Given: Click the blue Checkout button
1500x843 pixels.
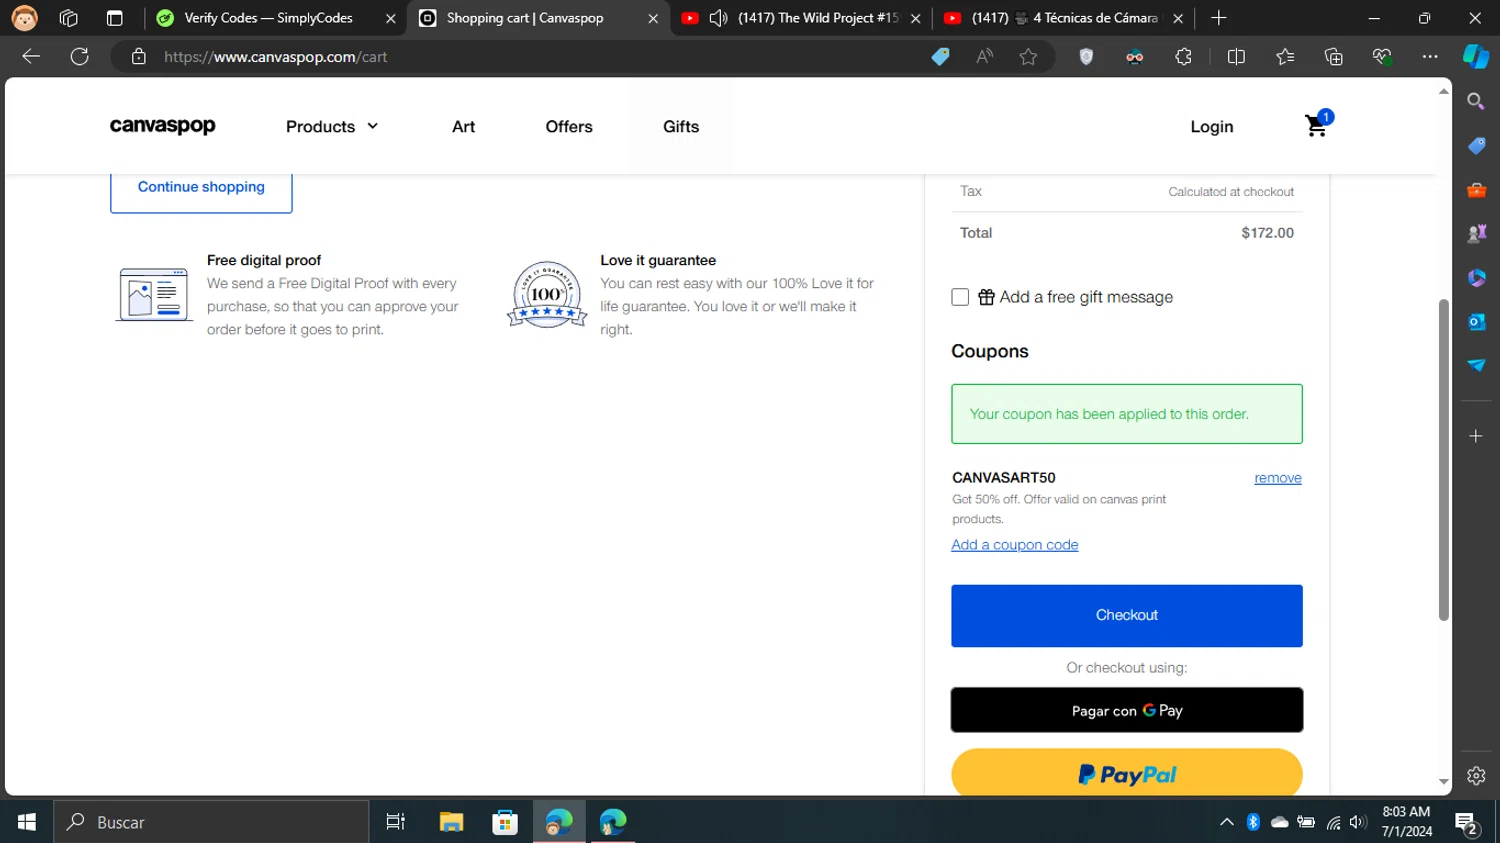Looking at the screenshot, I should click(1127, 616).
